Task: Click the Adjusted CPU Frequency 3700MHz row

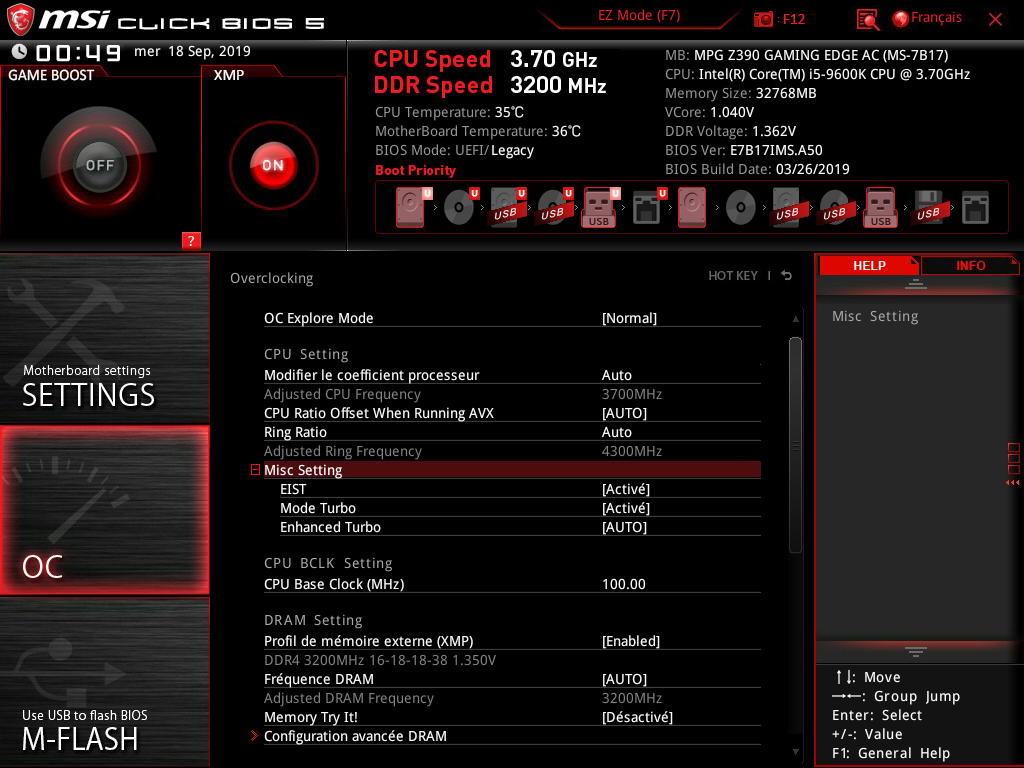Action: pyautogui.click(x=512, y=394)
